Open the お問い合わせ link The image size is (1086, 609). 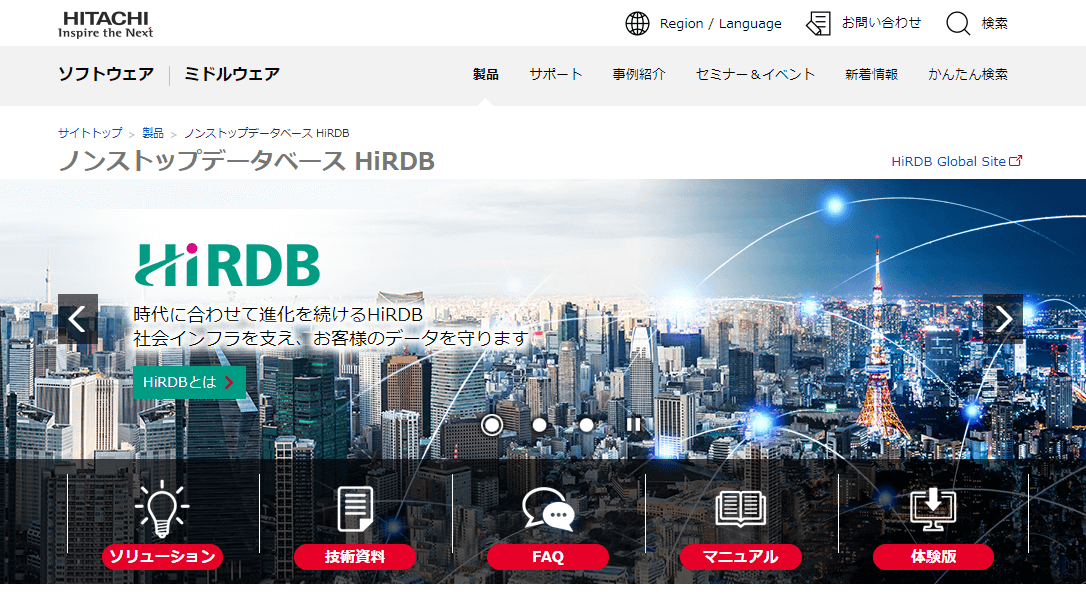[881, 23]
